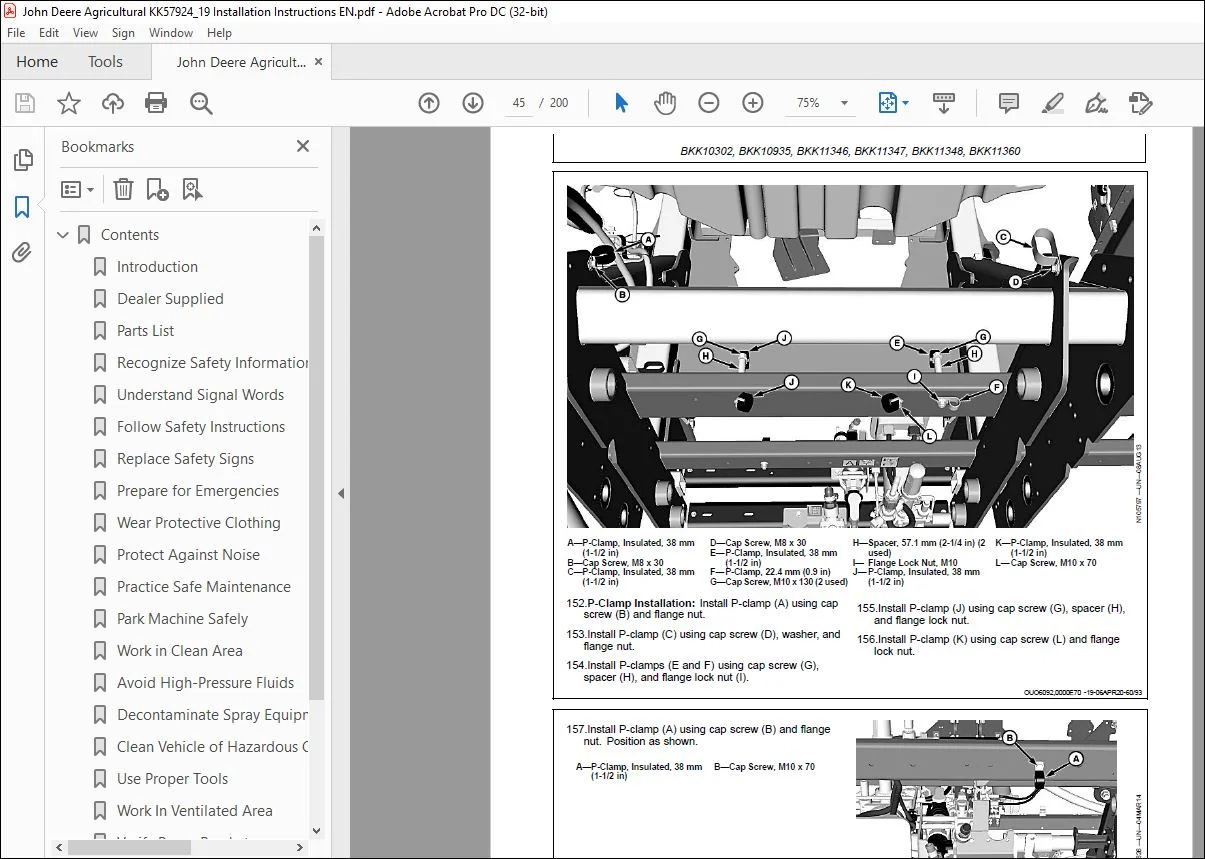The image size is (1205, 859).
Task: Open Work In Ventilated Area bookmark
Action: pos(194,811)
